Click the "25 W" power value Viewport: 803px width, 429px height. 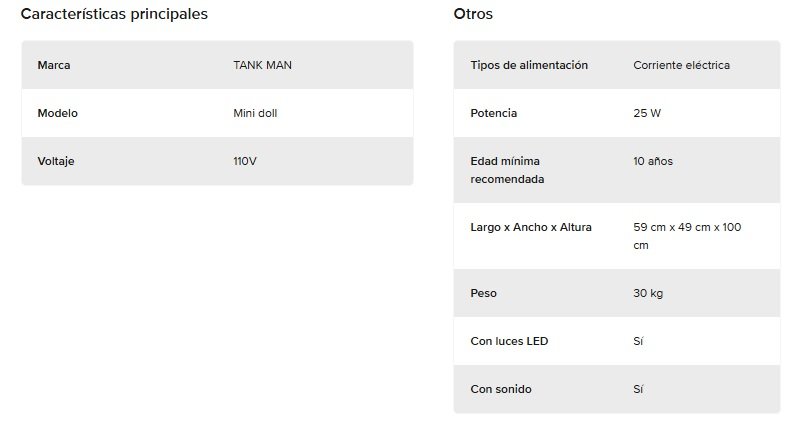647,113
